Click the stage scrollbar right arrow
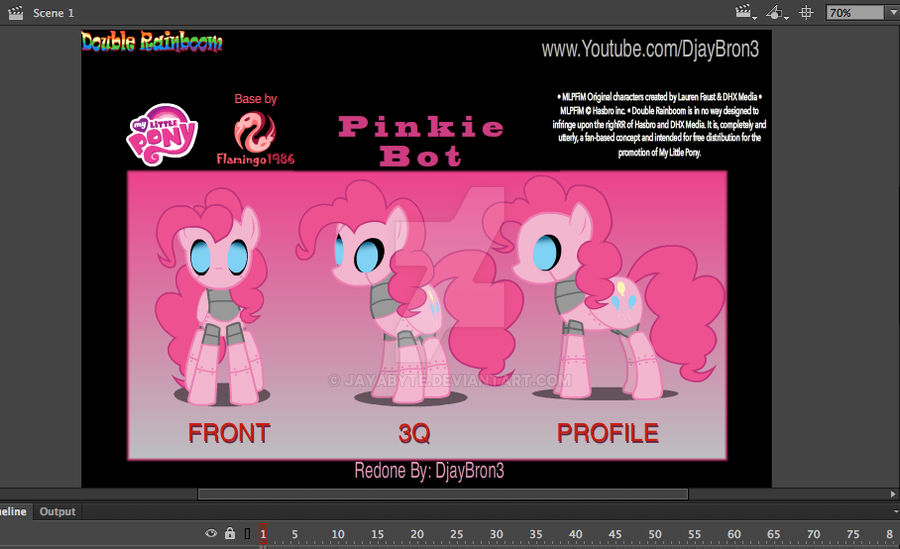This screenshot has height=549, width=900. (893, 494)
